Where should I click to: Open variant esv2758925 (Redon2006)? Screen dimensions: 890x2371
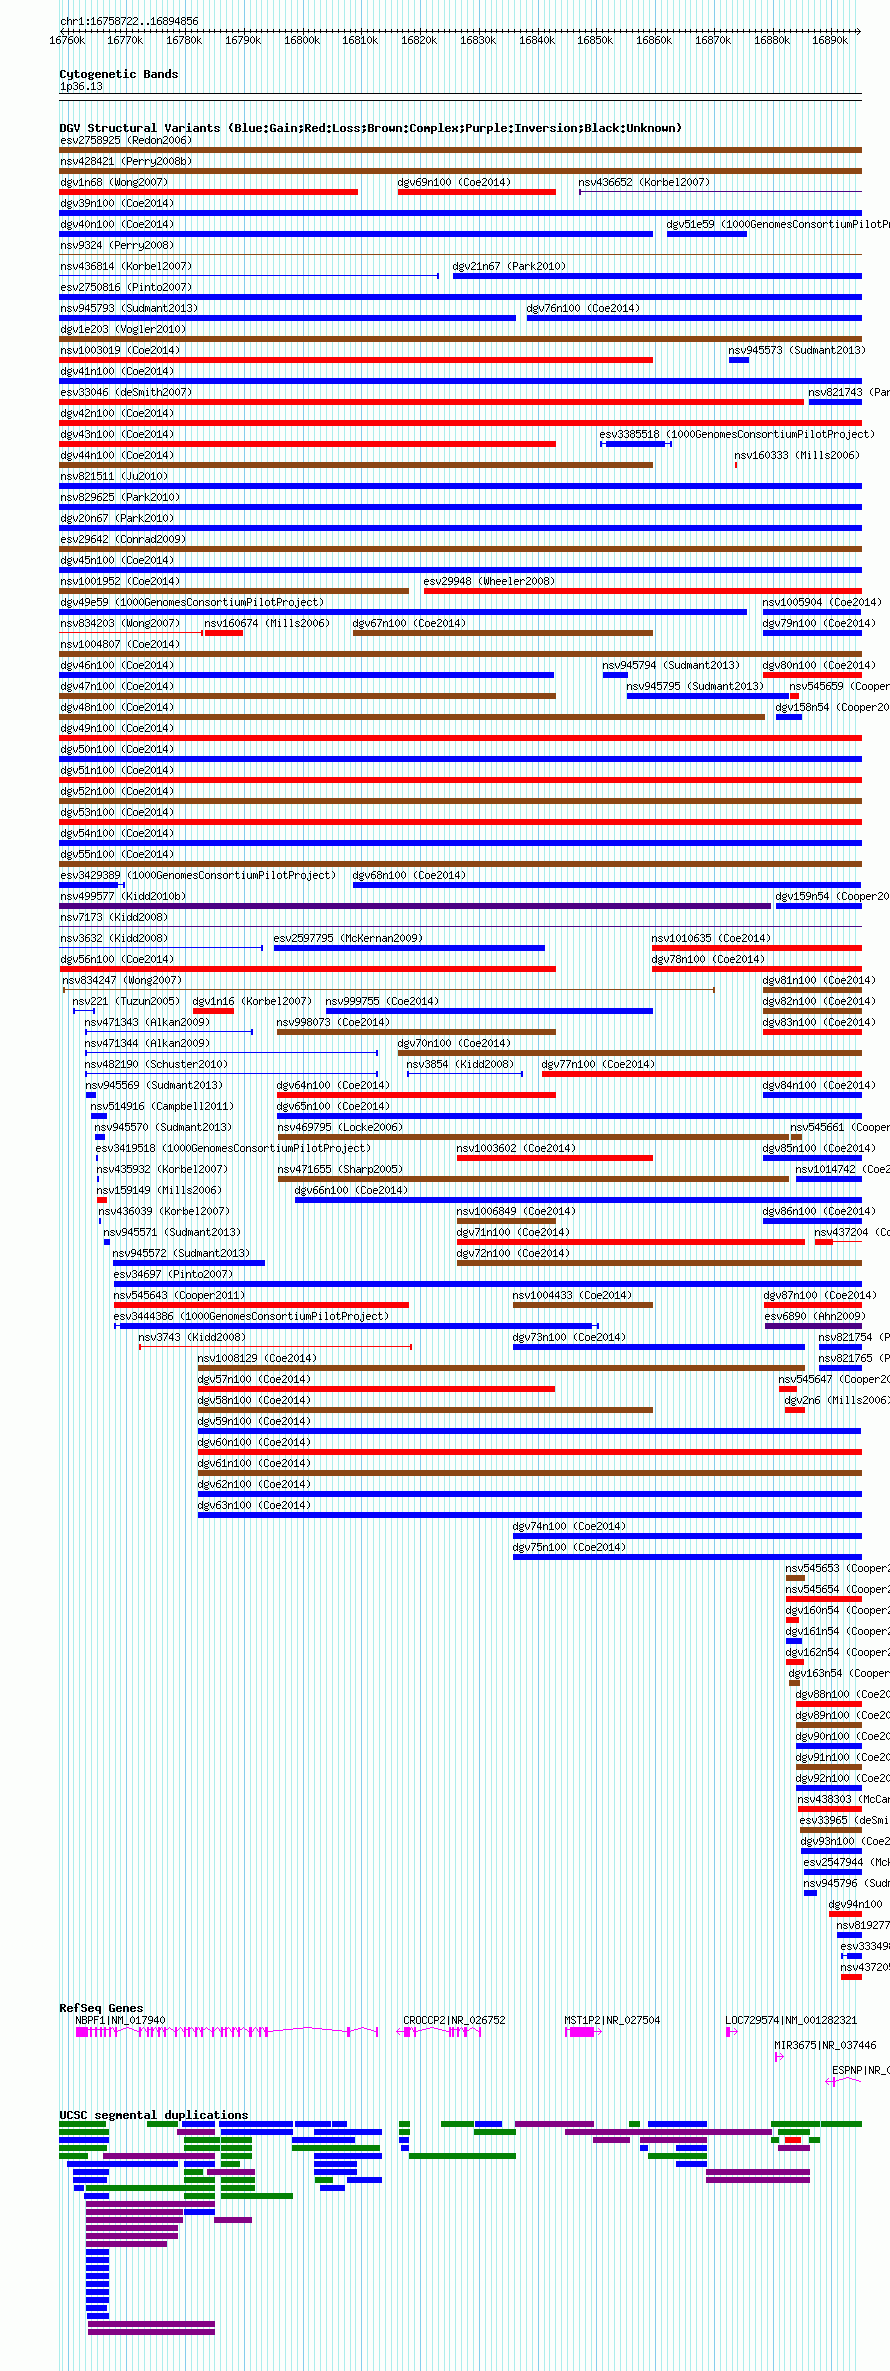(126, 140)
